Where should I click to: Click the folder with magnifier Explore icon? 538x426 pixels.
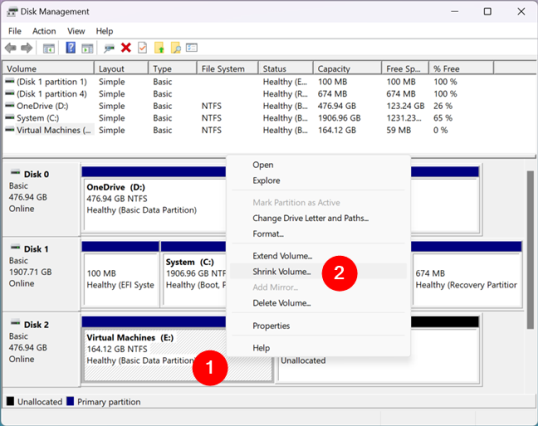tap(176, 48)
